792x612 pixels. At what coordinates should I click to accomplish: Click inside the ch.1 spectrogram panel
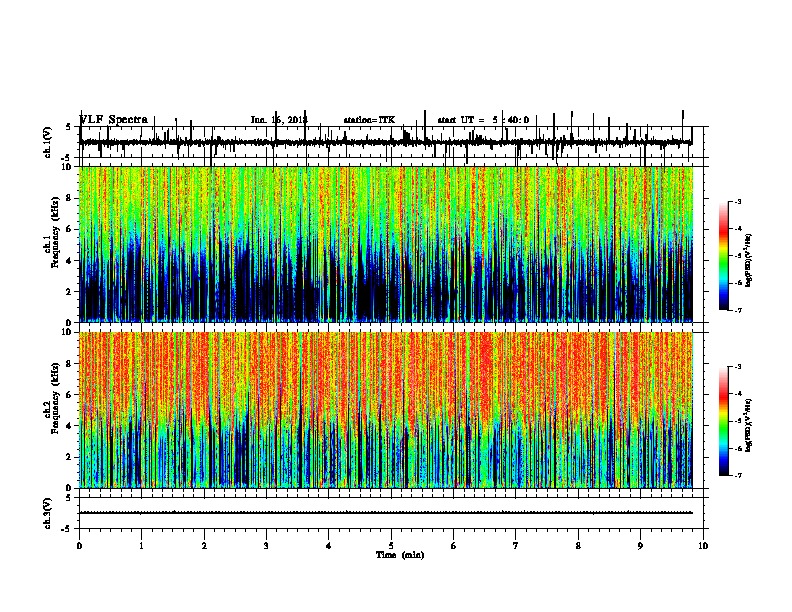click(x=386, y=244)
